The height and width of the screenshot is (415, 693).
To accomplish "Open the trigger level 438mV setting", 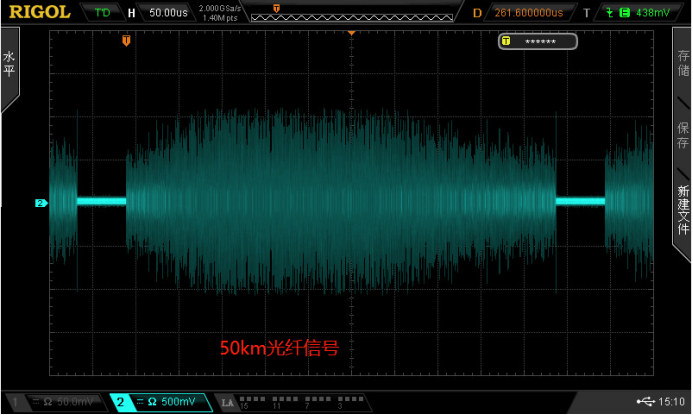I will pyautogui.click(x=655, y=13).
